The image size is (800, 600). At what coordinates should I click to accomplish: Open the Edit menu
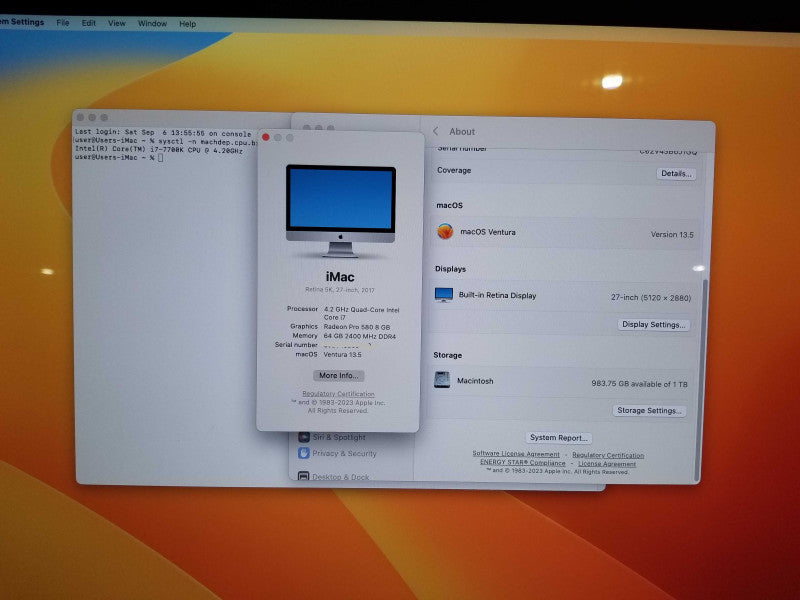[x=89, y=23]
